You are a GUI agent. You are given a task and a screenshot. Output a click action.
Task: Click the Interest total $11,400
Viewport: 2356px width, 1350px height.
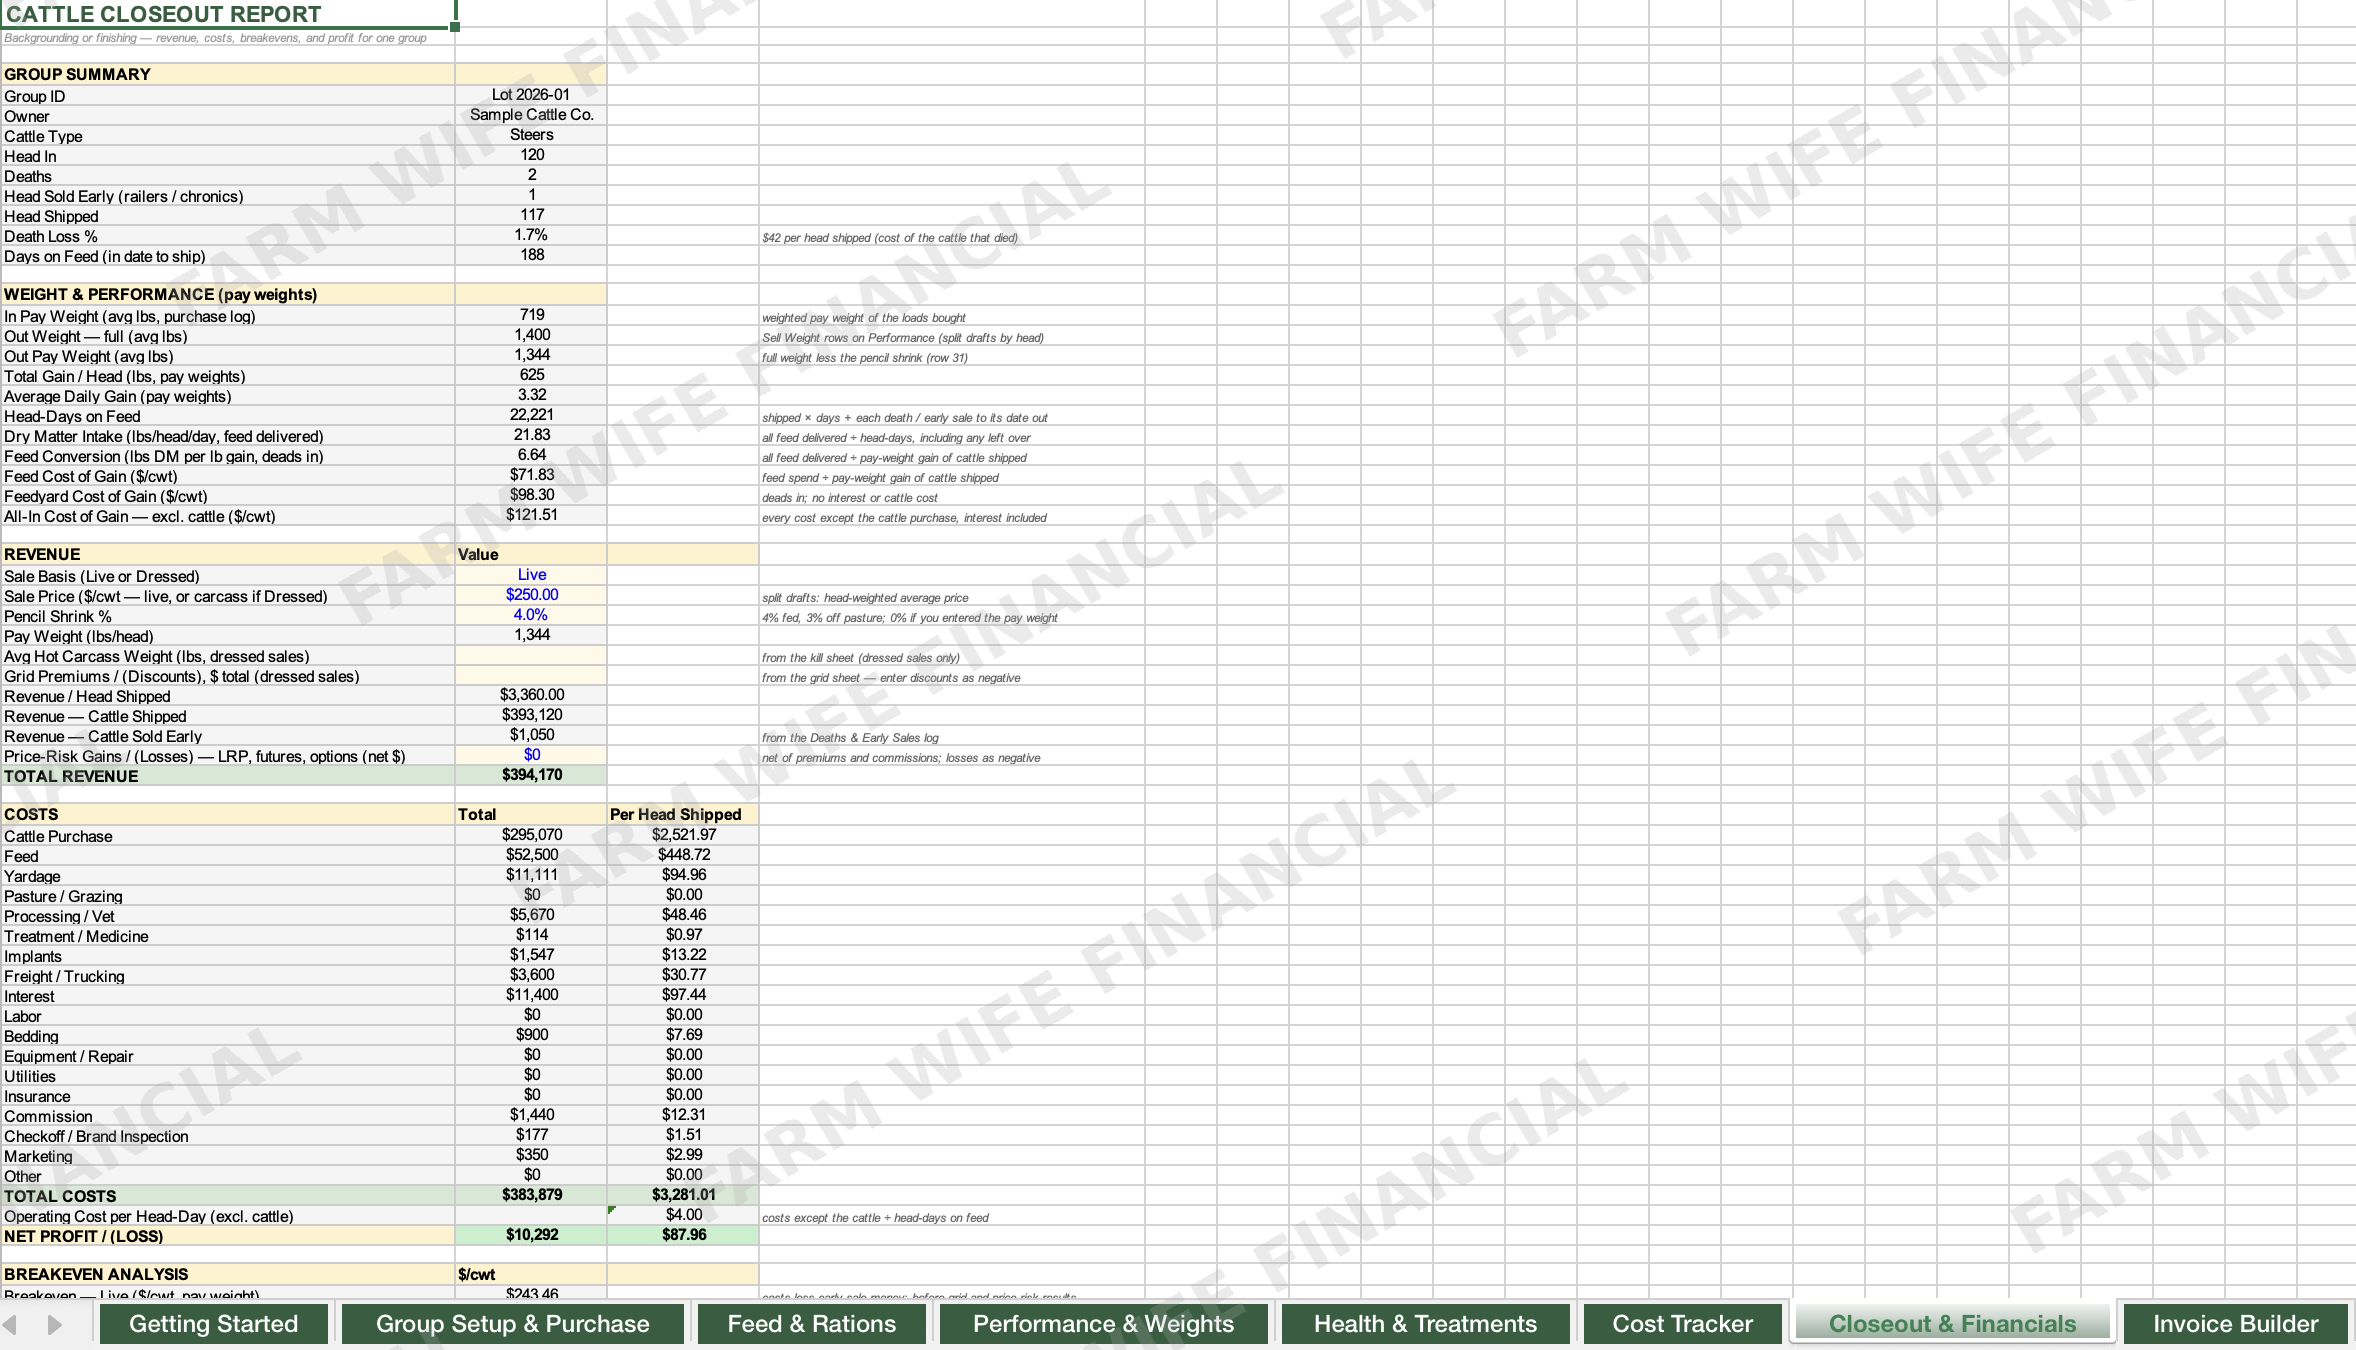point(531,995)
